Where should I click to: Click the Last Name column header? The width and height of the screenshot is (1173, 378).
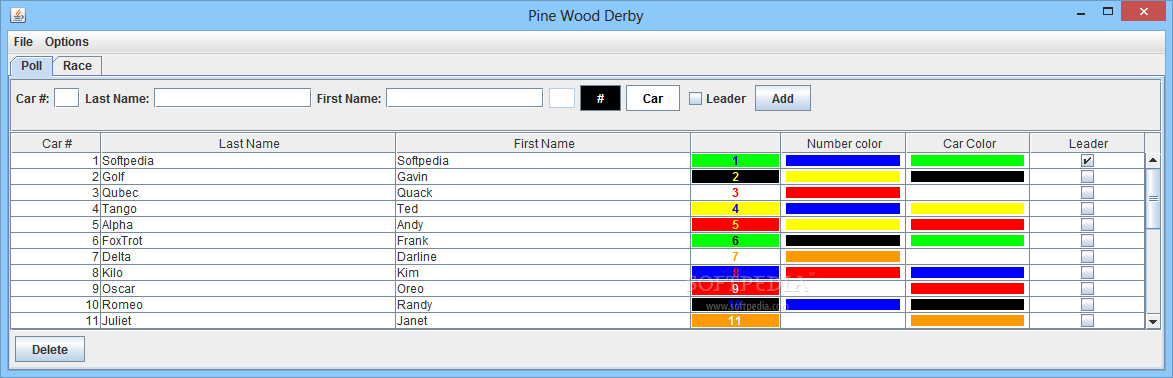[x=248, y=143]
